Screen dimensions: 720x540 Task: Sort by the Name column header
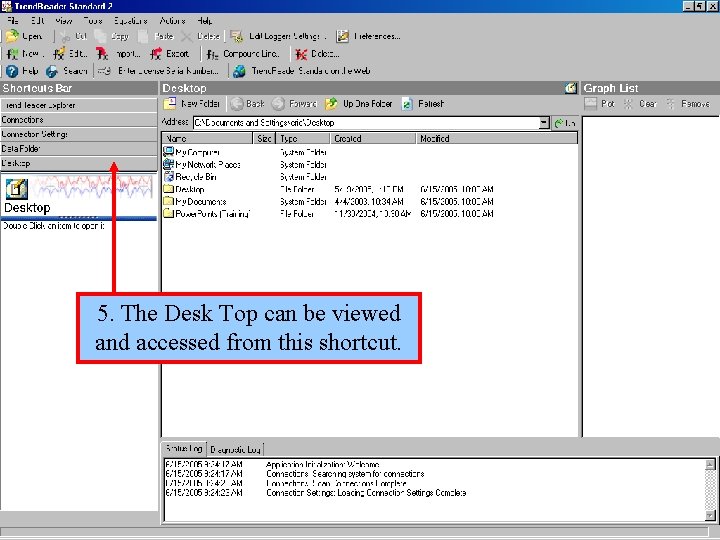click(x=207, y=138)
